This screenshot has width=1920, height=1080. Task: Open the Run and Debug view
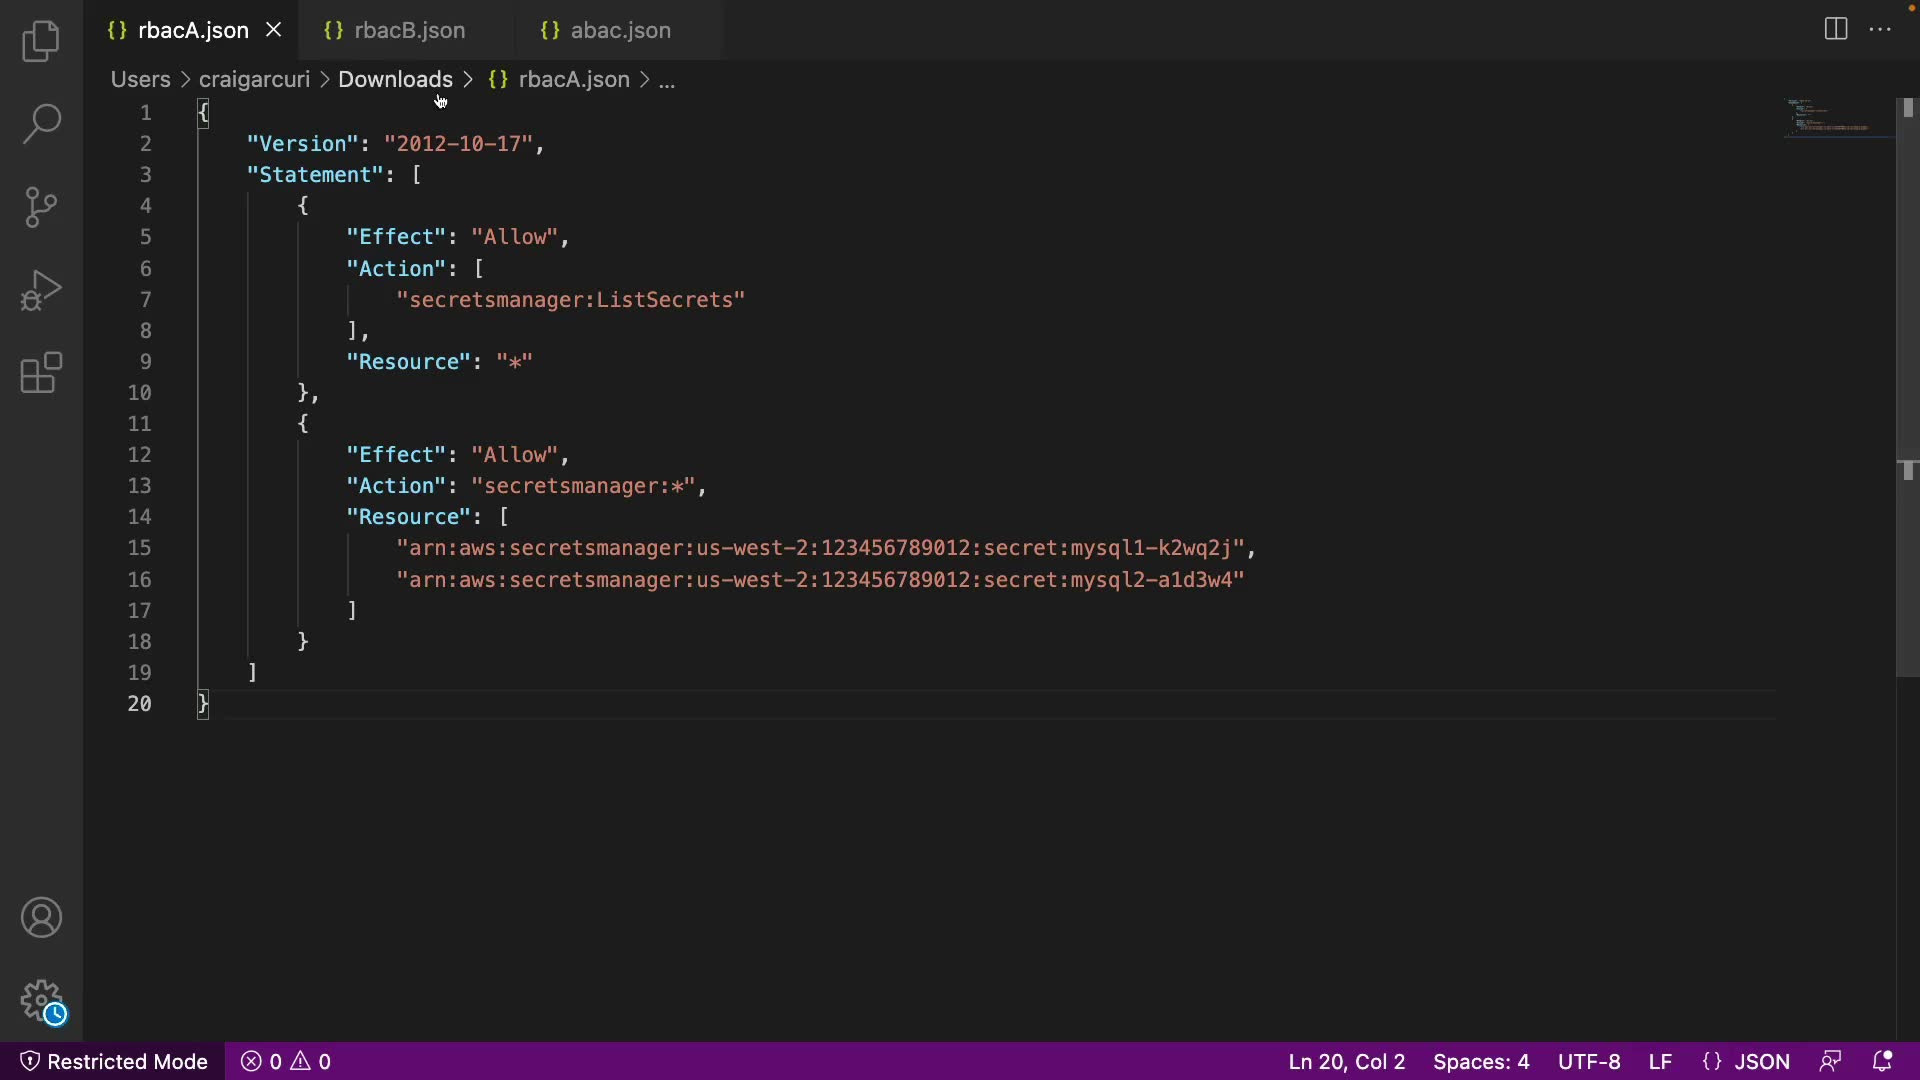(x=41, y=290)
